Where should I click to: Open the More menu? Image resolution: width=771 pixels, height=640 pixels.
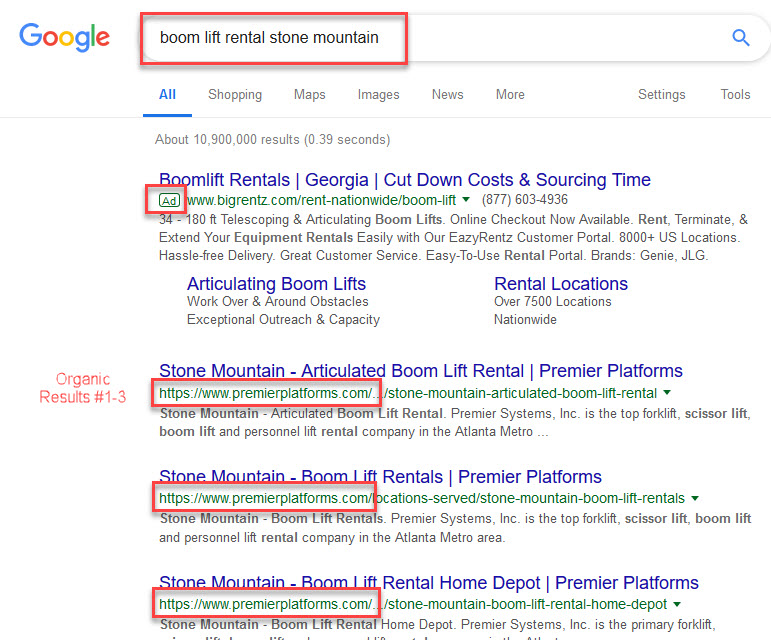(510, 94)
